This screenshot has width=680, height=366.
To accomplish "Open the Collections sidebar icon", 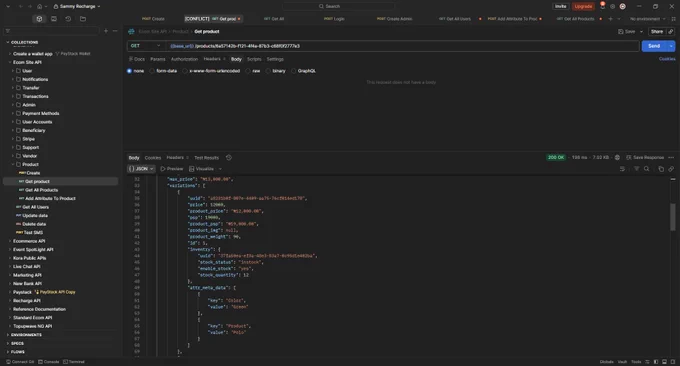I will [x=39, y=19].
